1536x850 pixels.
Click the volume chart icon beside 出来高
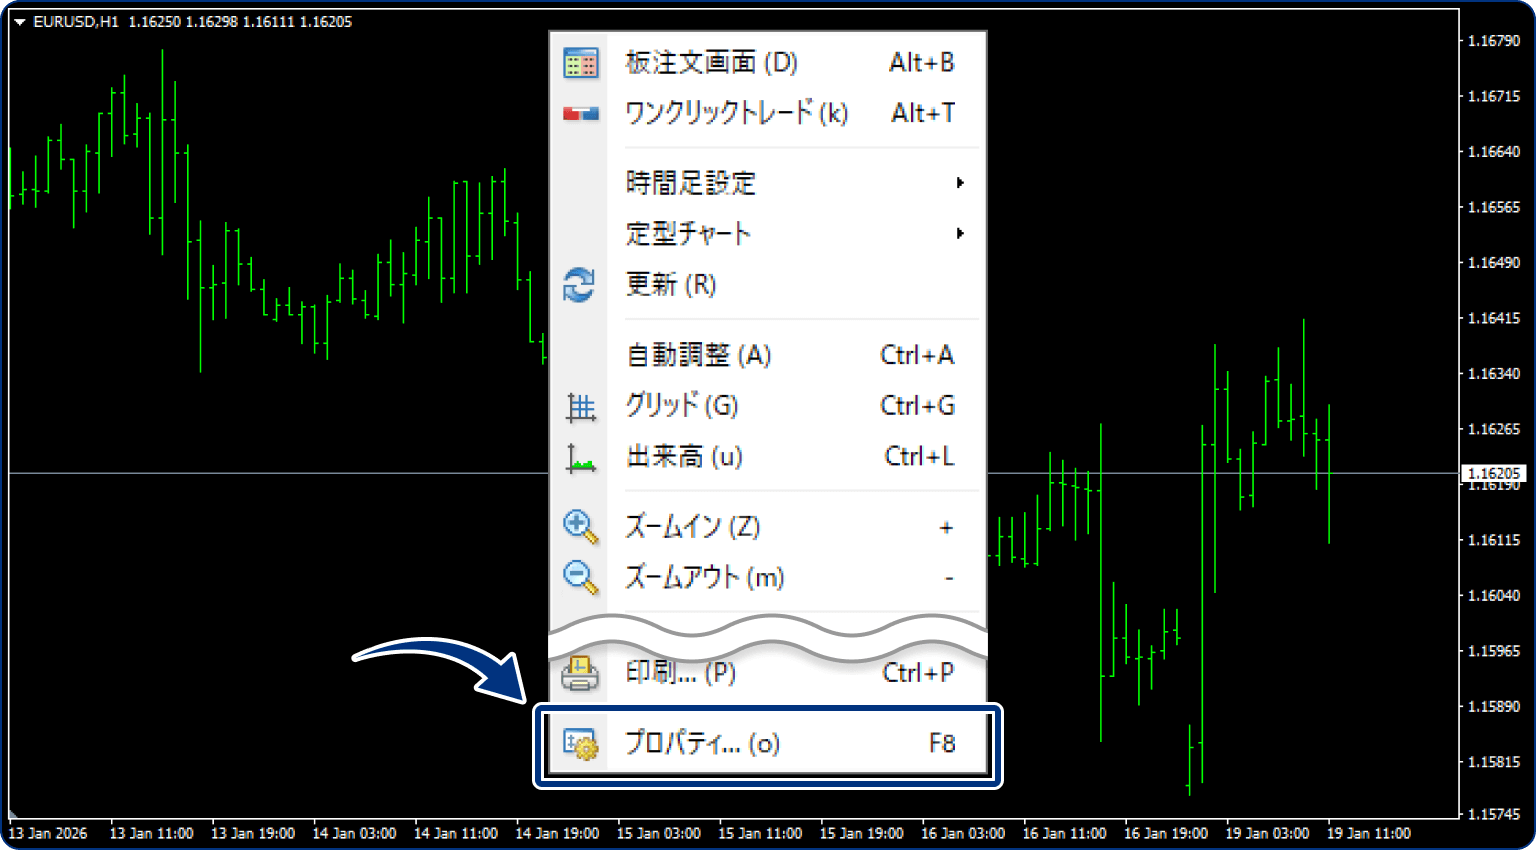point(580,457)
